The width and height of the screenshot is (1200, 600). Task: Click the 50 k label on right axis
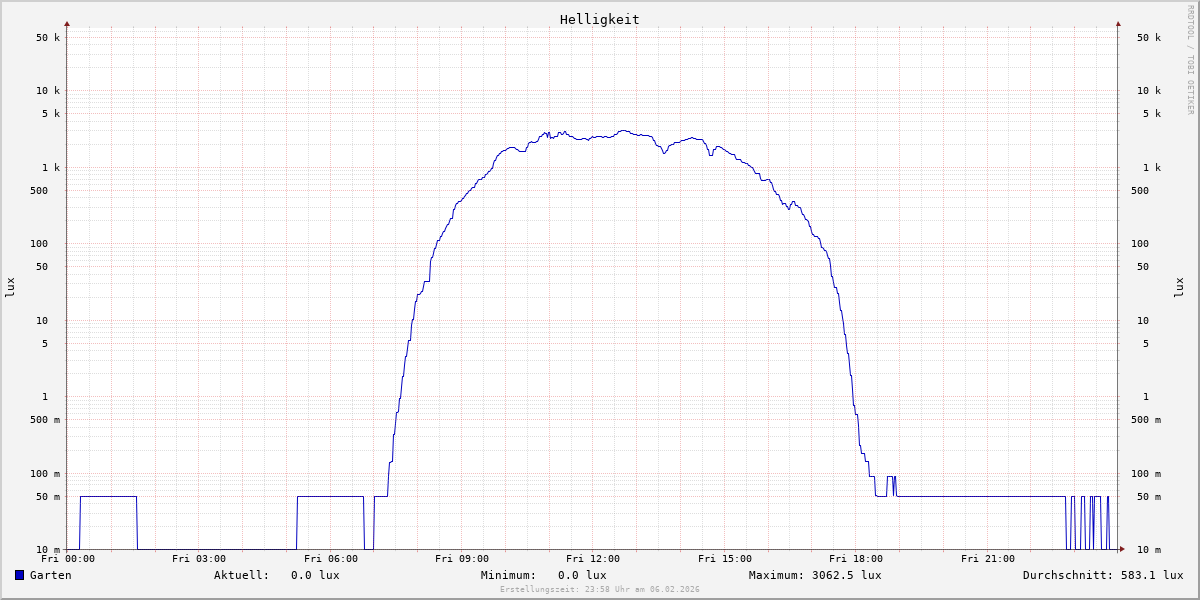(x=1149, y=38)
